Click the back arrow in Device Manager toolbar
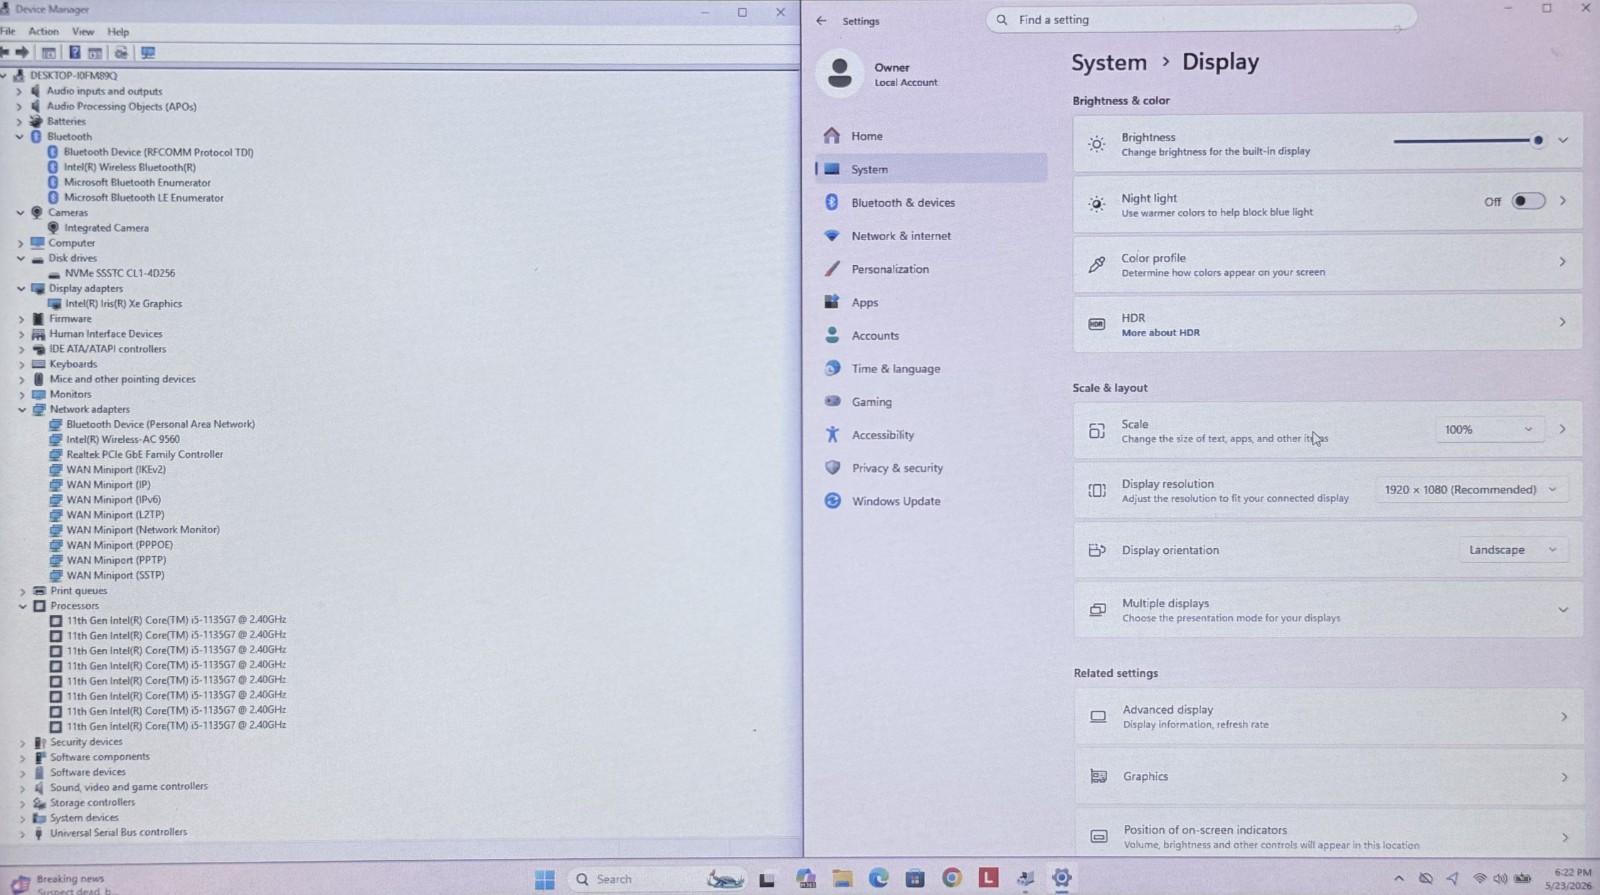 point(5,52)
